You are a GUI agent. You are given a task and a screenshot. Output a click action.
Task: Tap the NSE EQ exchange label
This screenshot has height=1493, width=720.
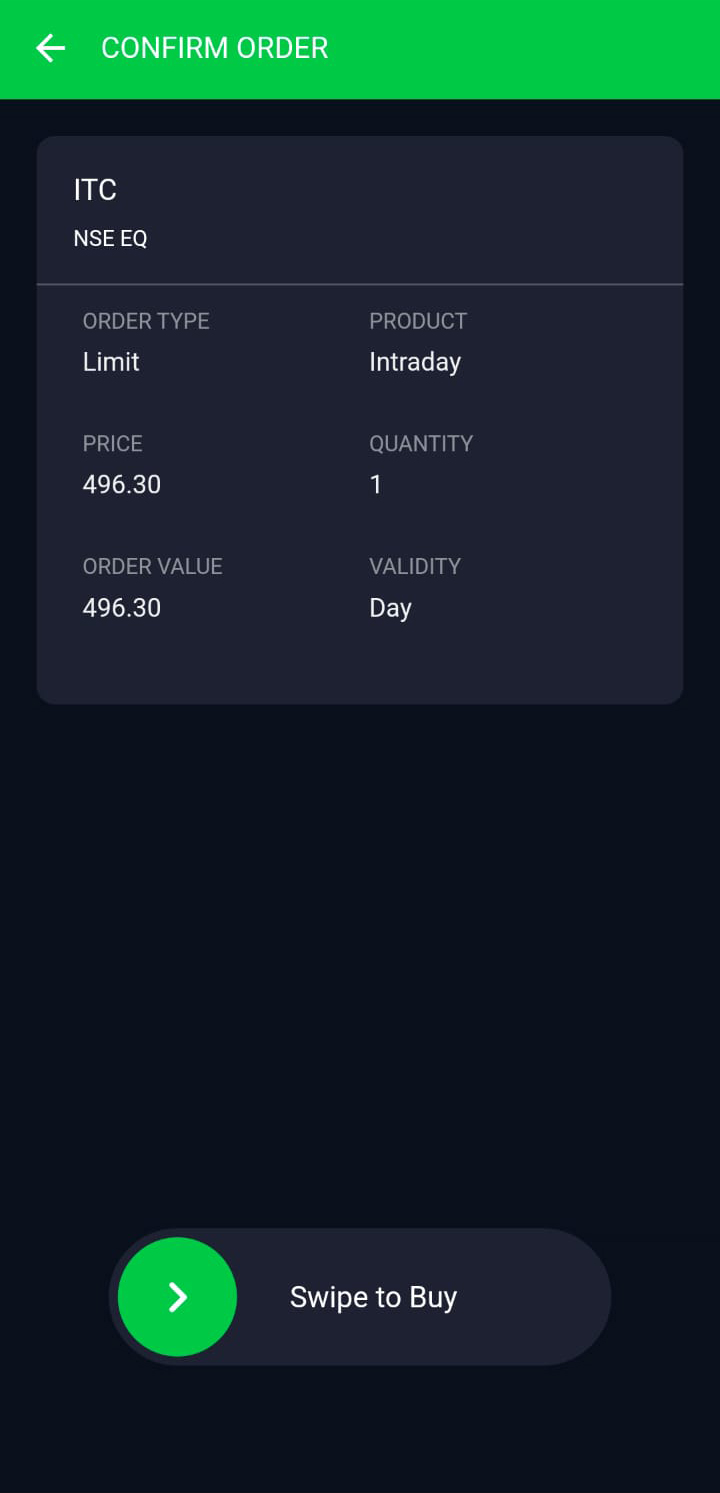[110, 239]
